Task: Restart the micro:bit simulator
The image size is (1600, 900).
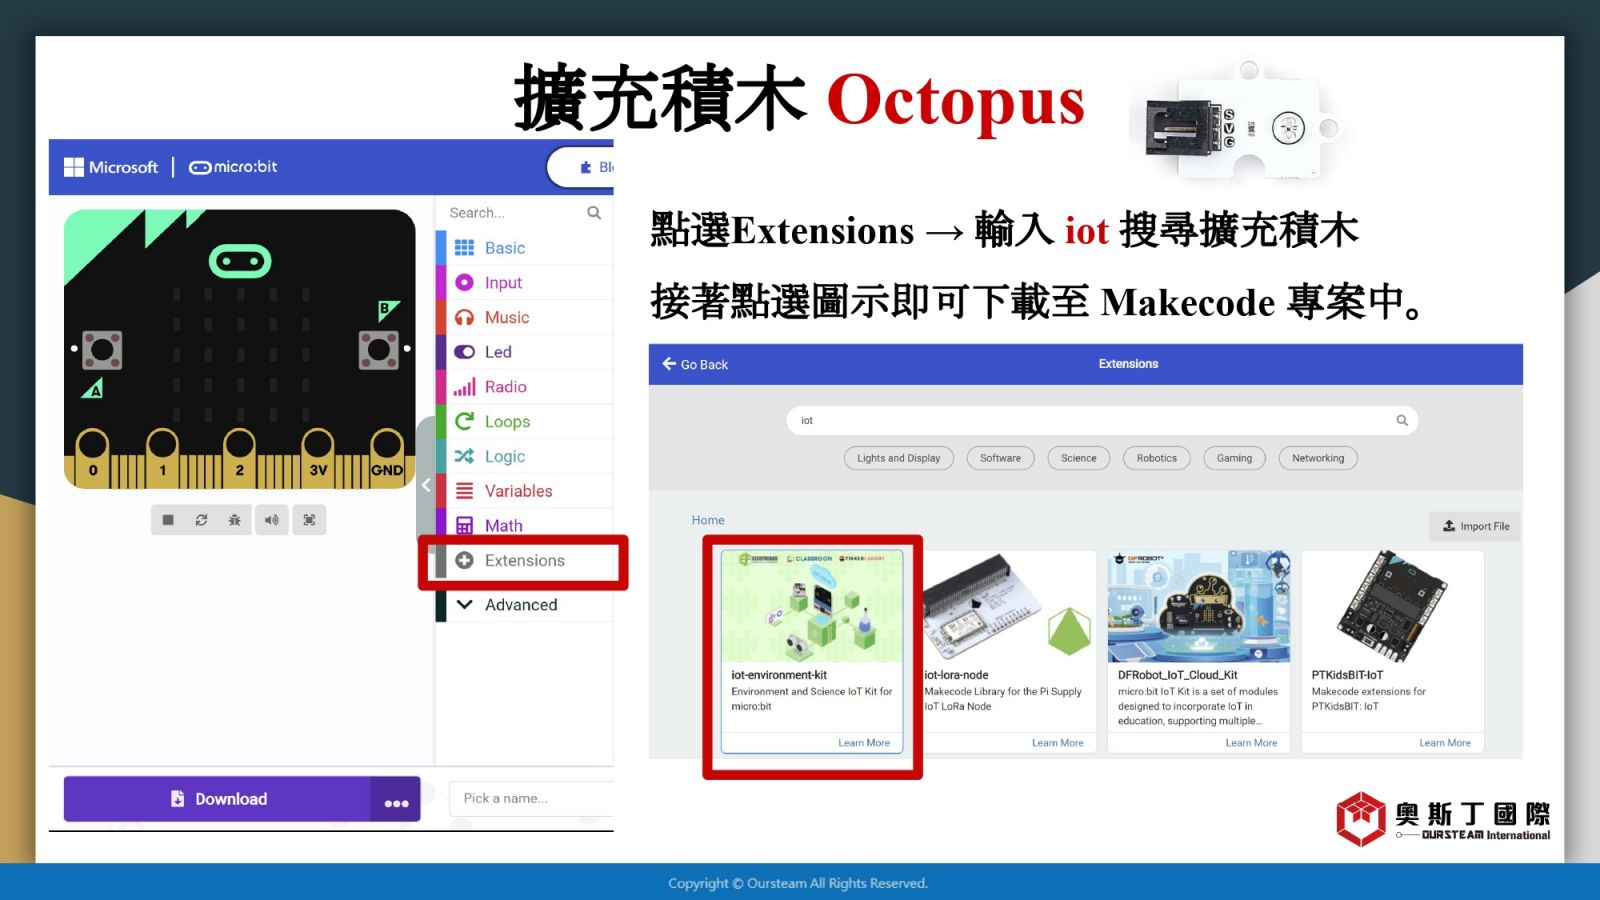Action: click(x=201, y=520)
